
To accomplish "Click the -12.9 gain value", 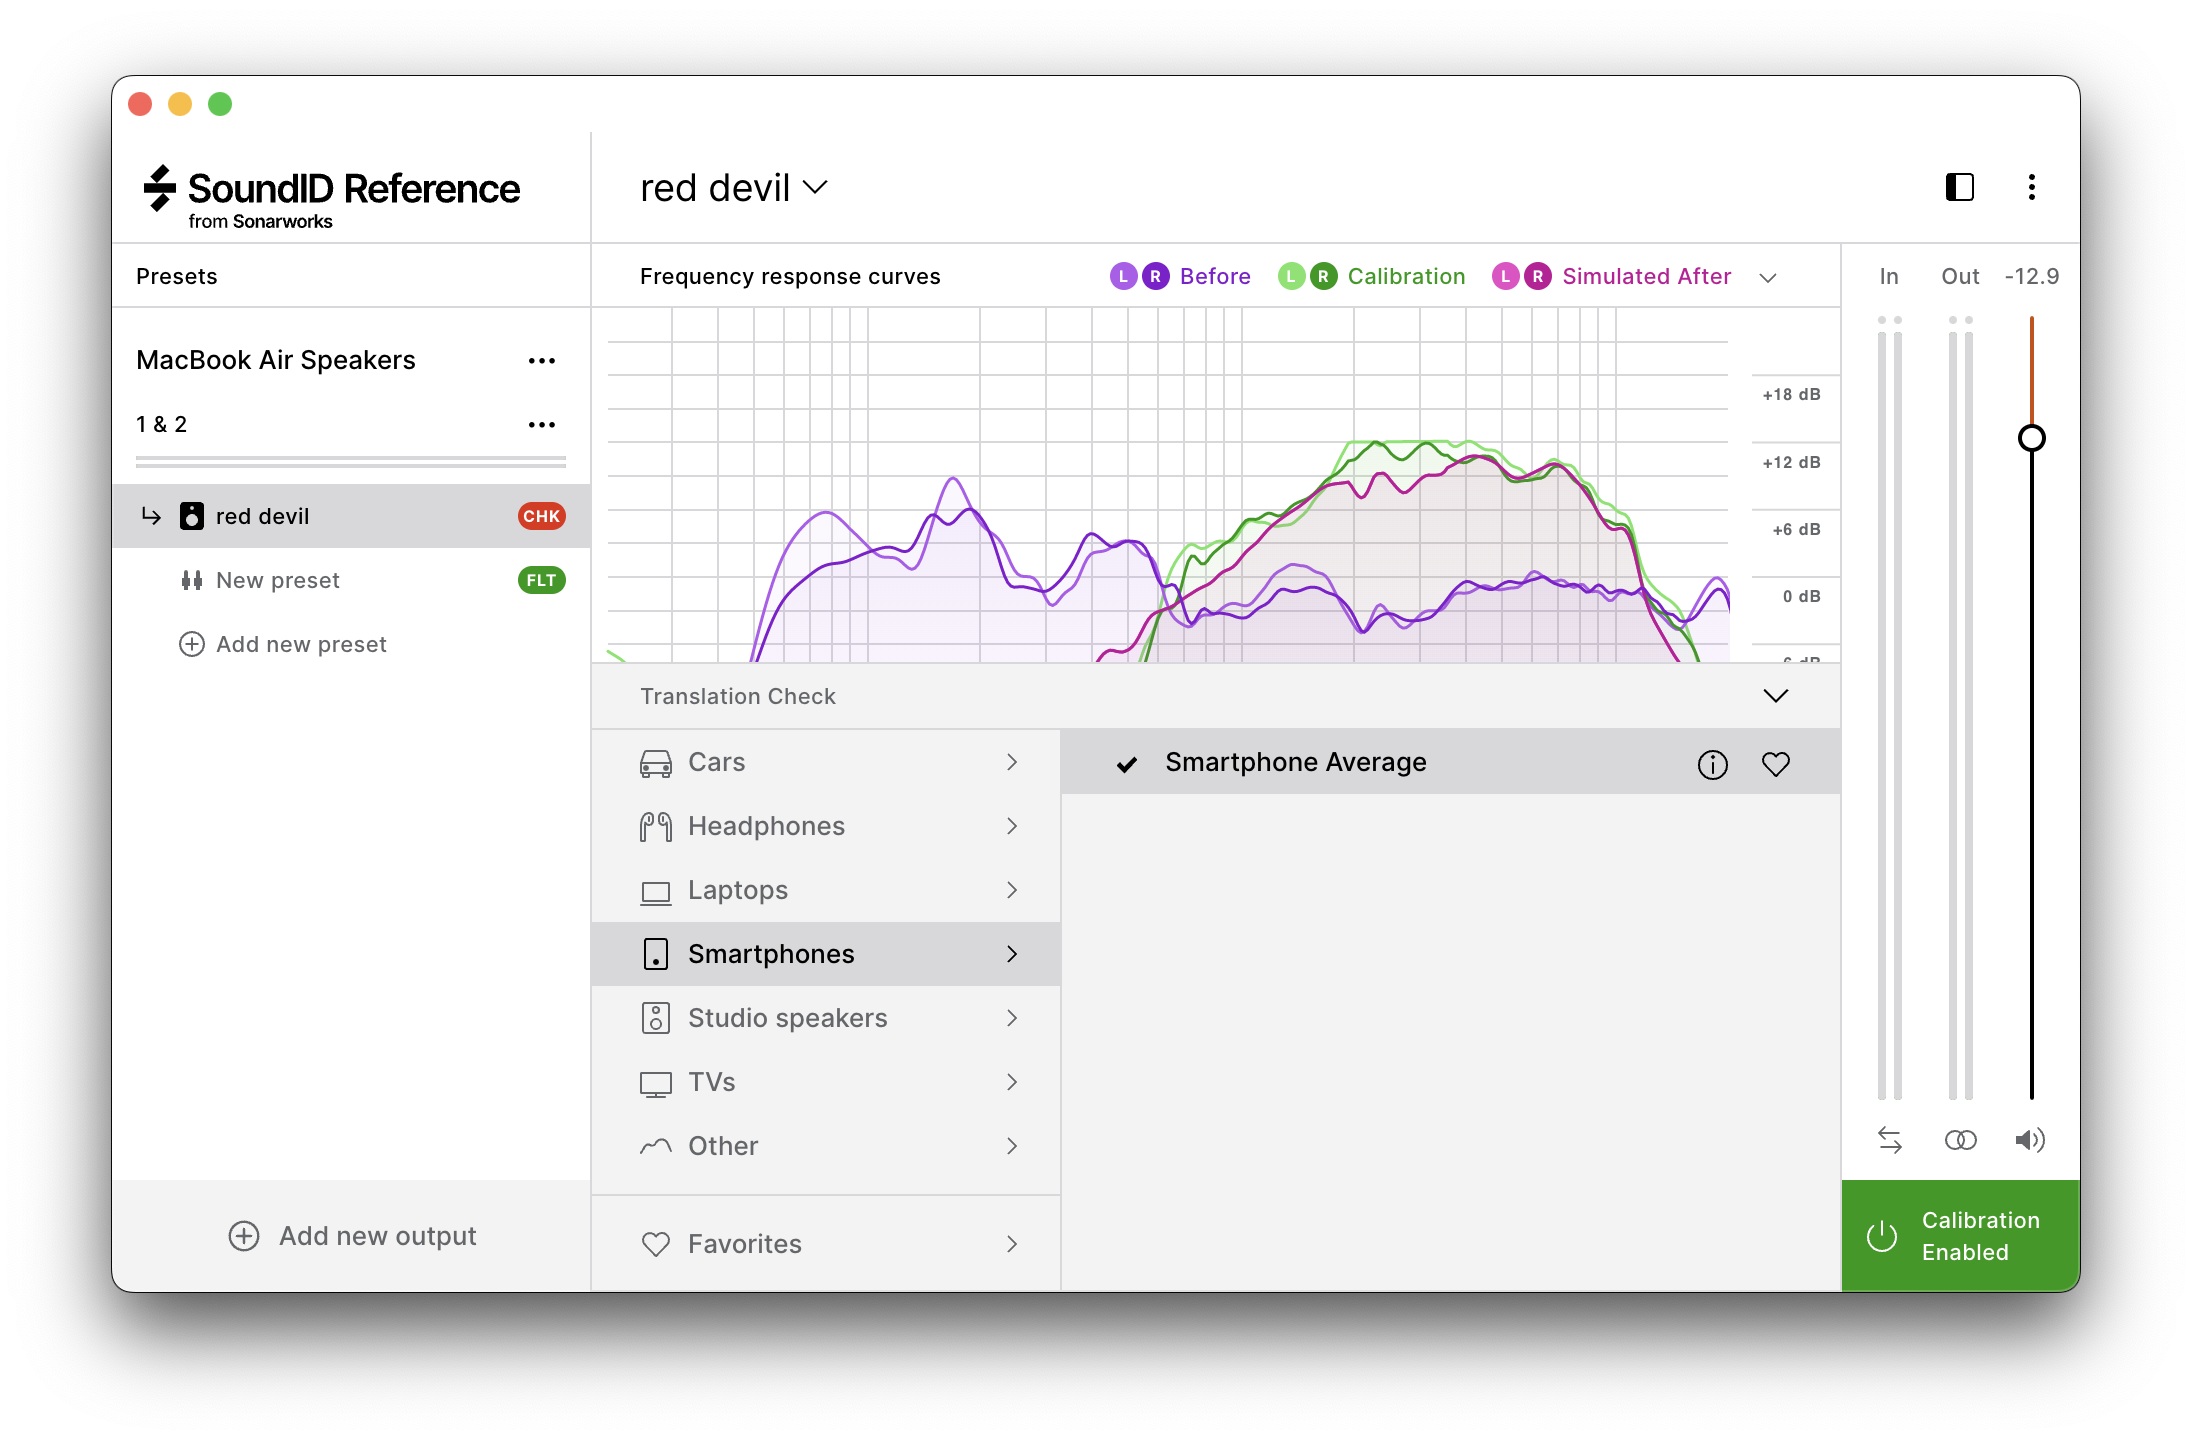I will [x=2031, y=276].
